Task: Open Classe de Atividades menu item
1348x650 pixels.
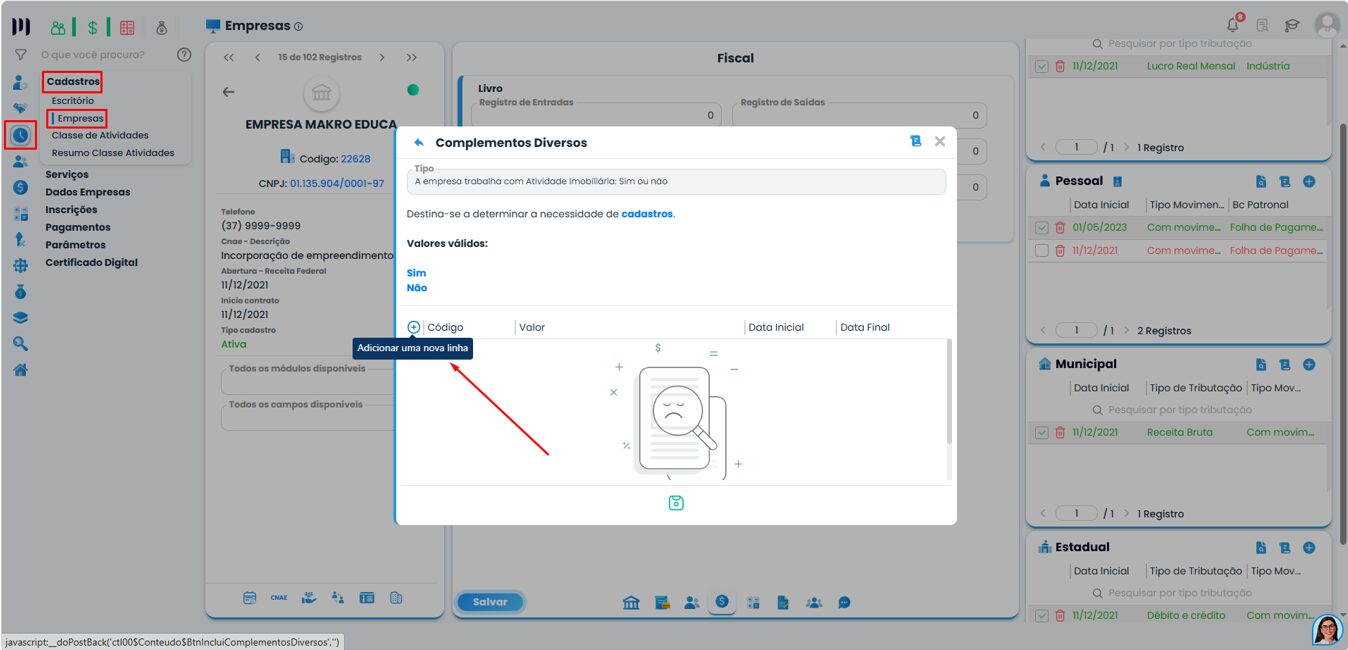Action: 100,135
